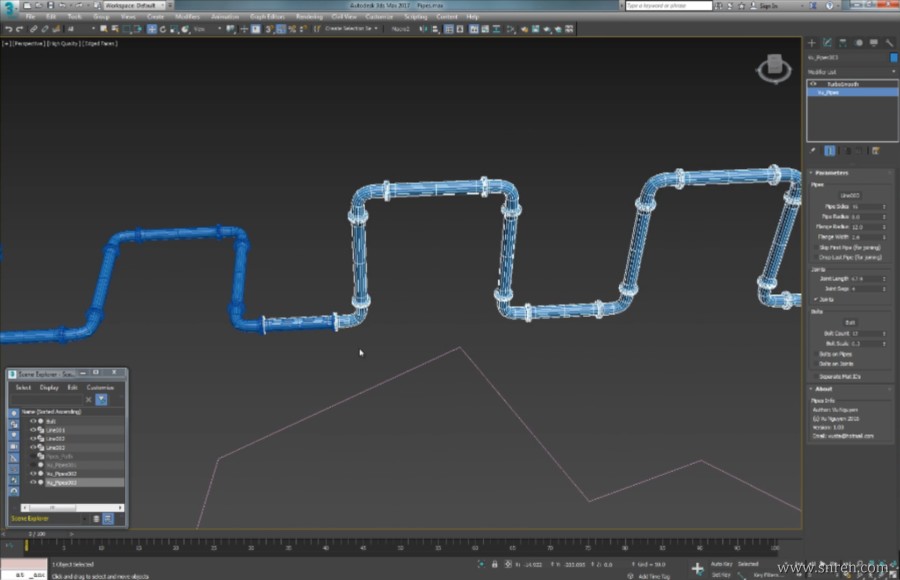Uncheck the Joints checkbox
Viewport: 900px width, 580px height.
(x=816, y=299)
